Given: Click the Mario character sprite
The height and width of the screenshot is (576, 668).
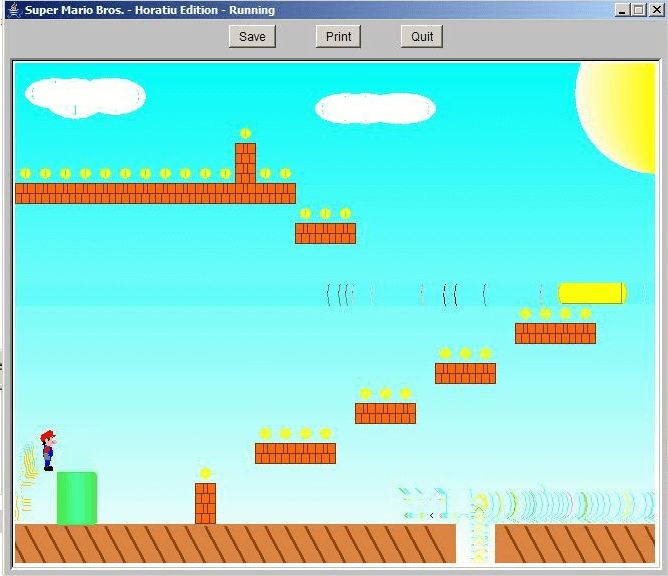Looking at the screenshot, I should (x=48, y=450).
